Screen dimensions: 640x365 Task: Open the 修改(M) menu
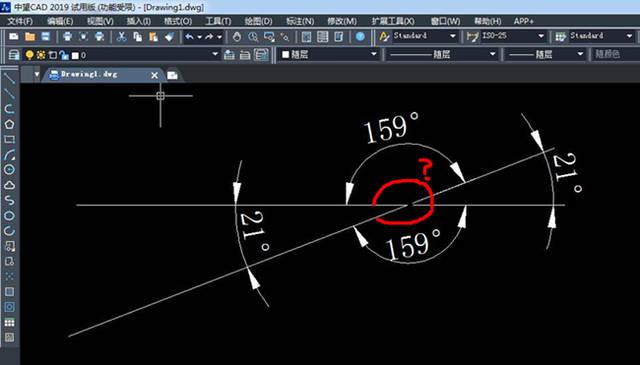pos(342,21)
